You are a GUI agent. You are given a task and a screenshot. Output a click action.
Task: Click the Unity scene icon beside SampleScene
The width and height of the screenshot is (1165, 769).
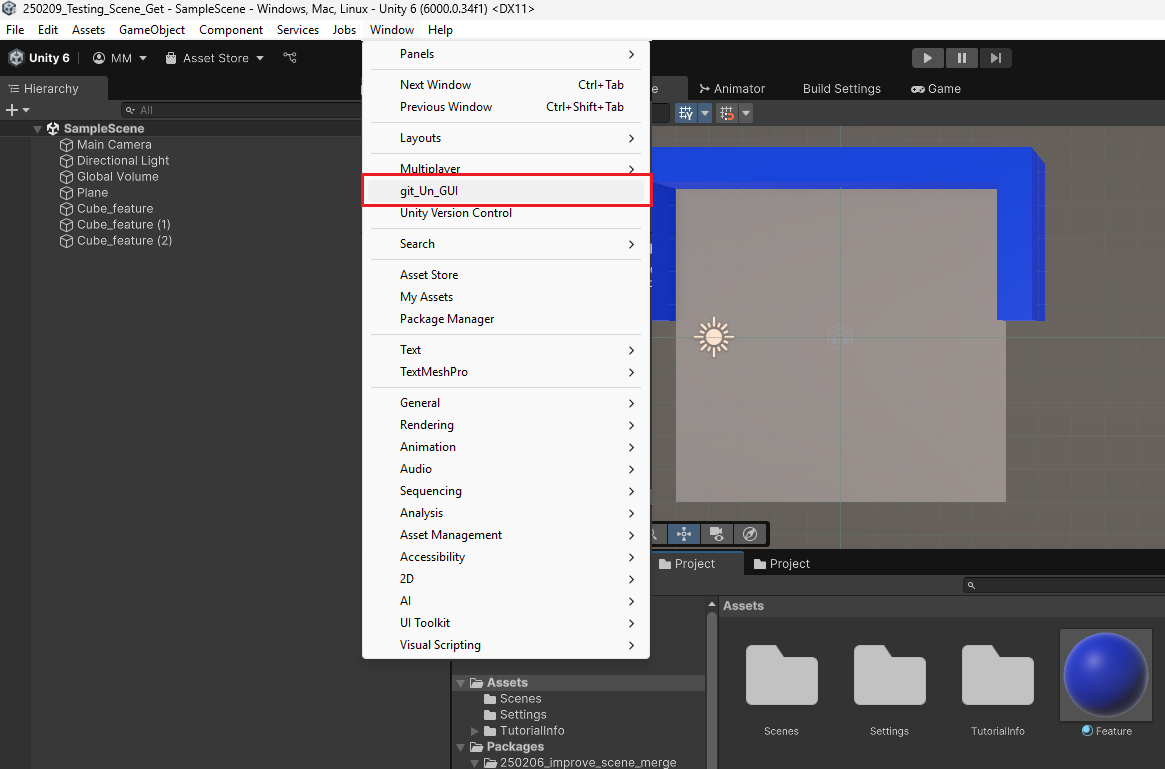tap(53, 129)
